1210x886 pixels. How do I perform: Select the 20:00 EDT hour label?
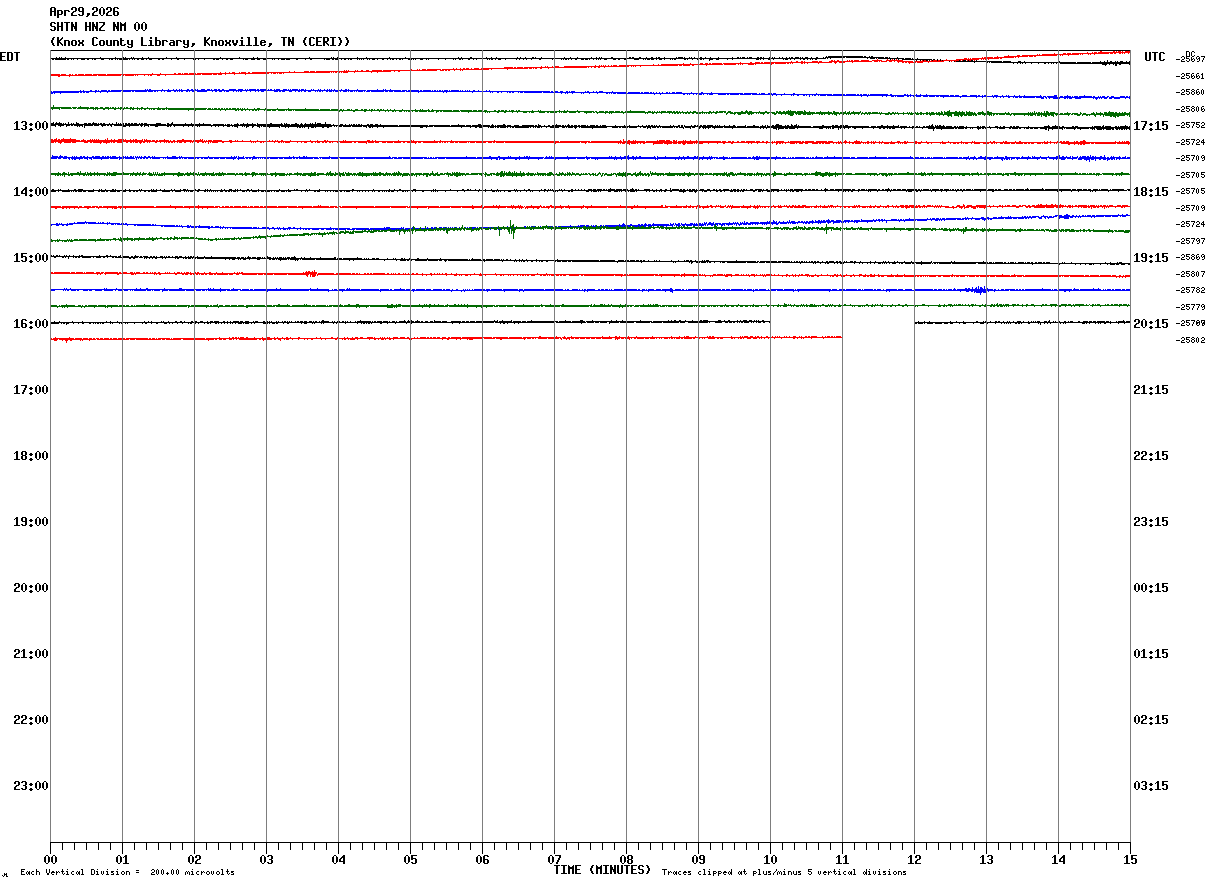(x=30, y=588)
